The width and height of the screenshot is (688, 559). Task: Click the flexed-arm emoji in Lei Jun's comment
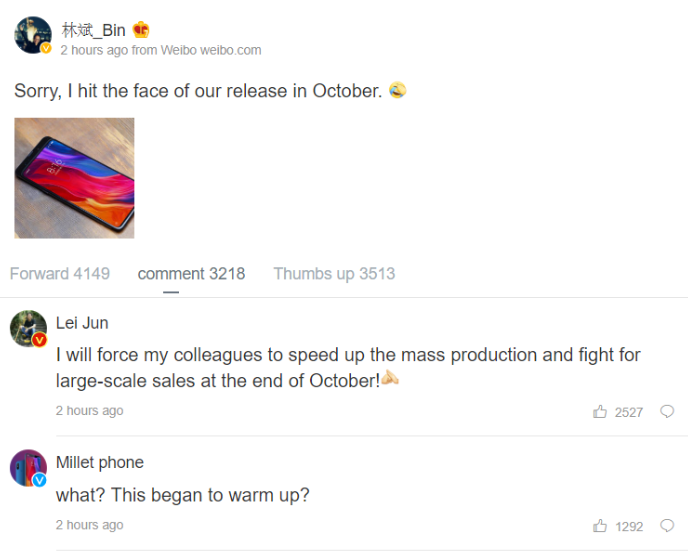tap(390, 380)
